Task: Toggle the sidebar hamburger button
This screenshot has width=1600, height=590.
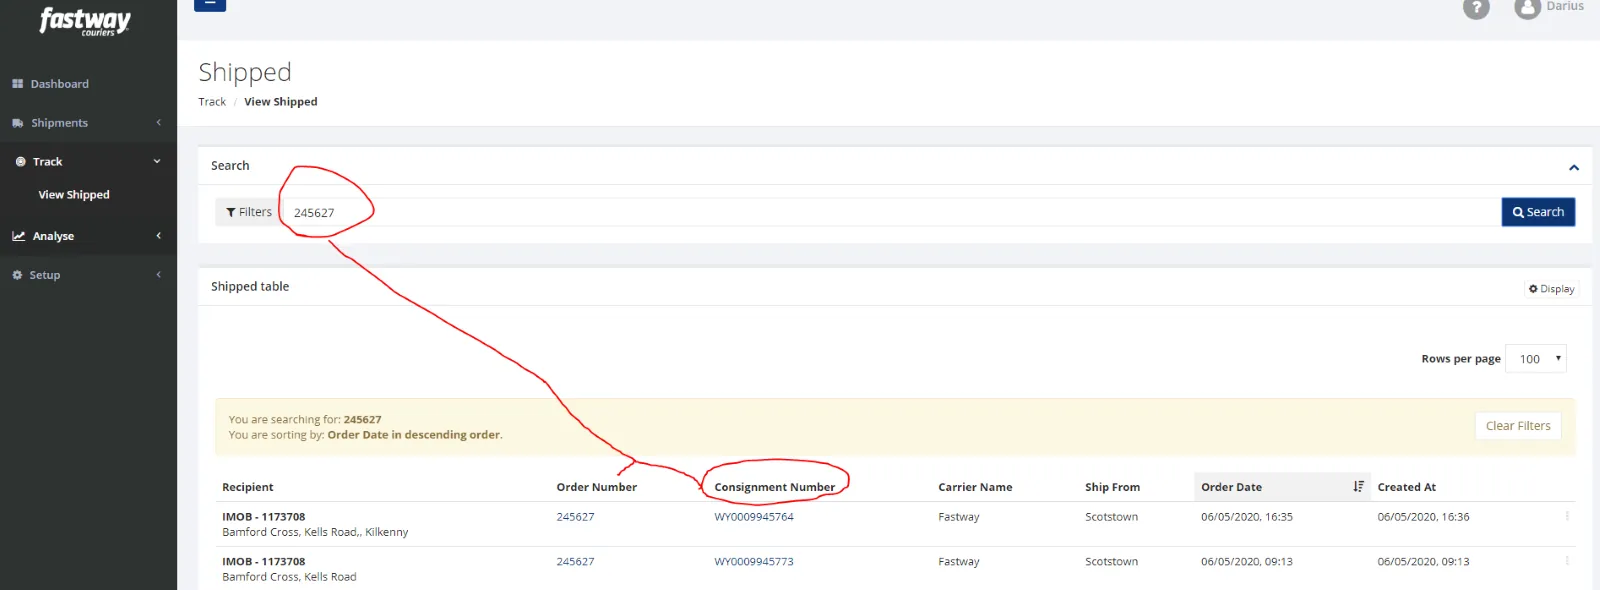Action: coord(210,4)
